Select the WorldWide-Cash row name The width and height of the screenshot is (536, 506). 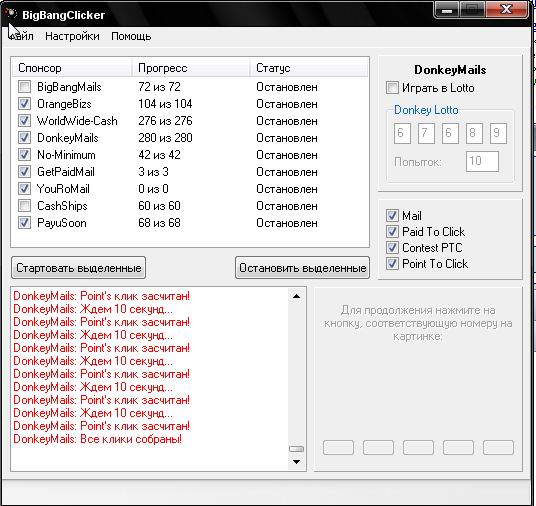click(x=77, y=121)
